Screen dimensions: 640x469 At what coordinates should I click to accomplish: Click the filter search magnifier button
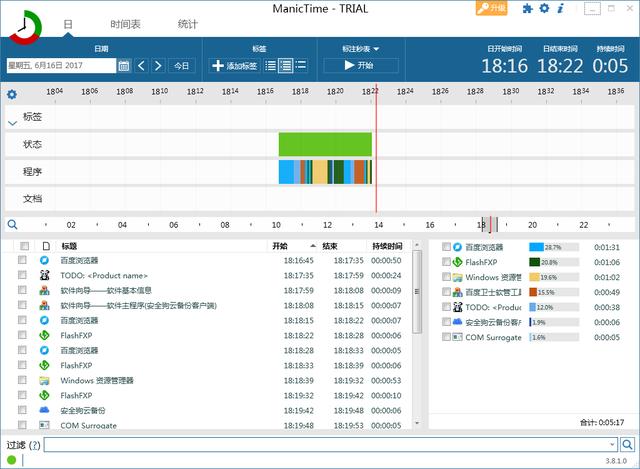click(x=627, y=444)
